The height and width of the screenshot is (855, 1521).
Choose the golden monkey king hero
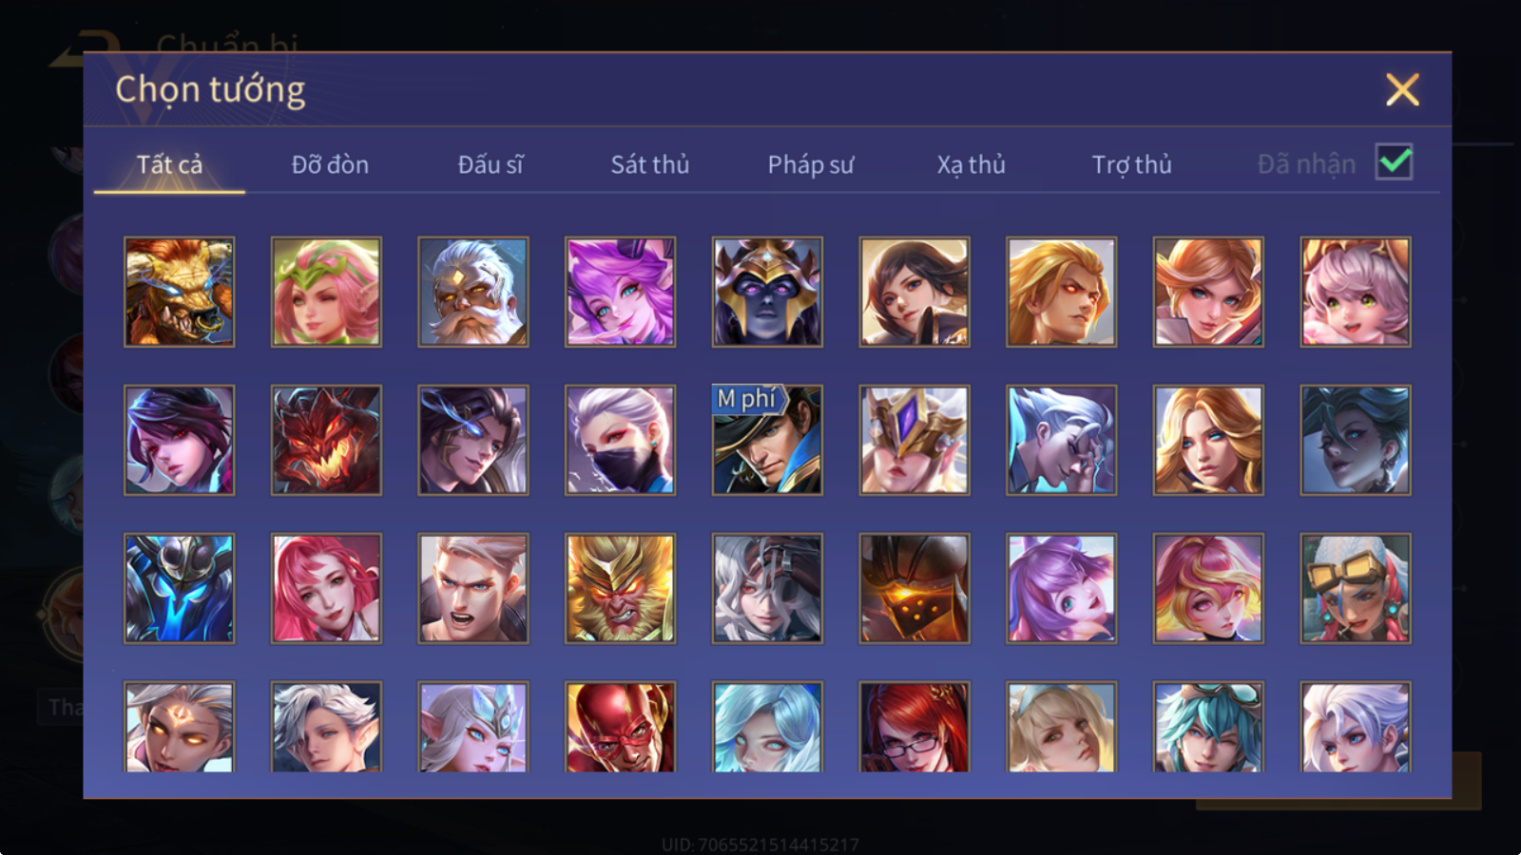point(620,588)
